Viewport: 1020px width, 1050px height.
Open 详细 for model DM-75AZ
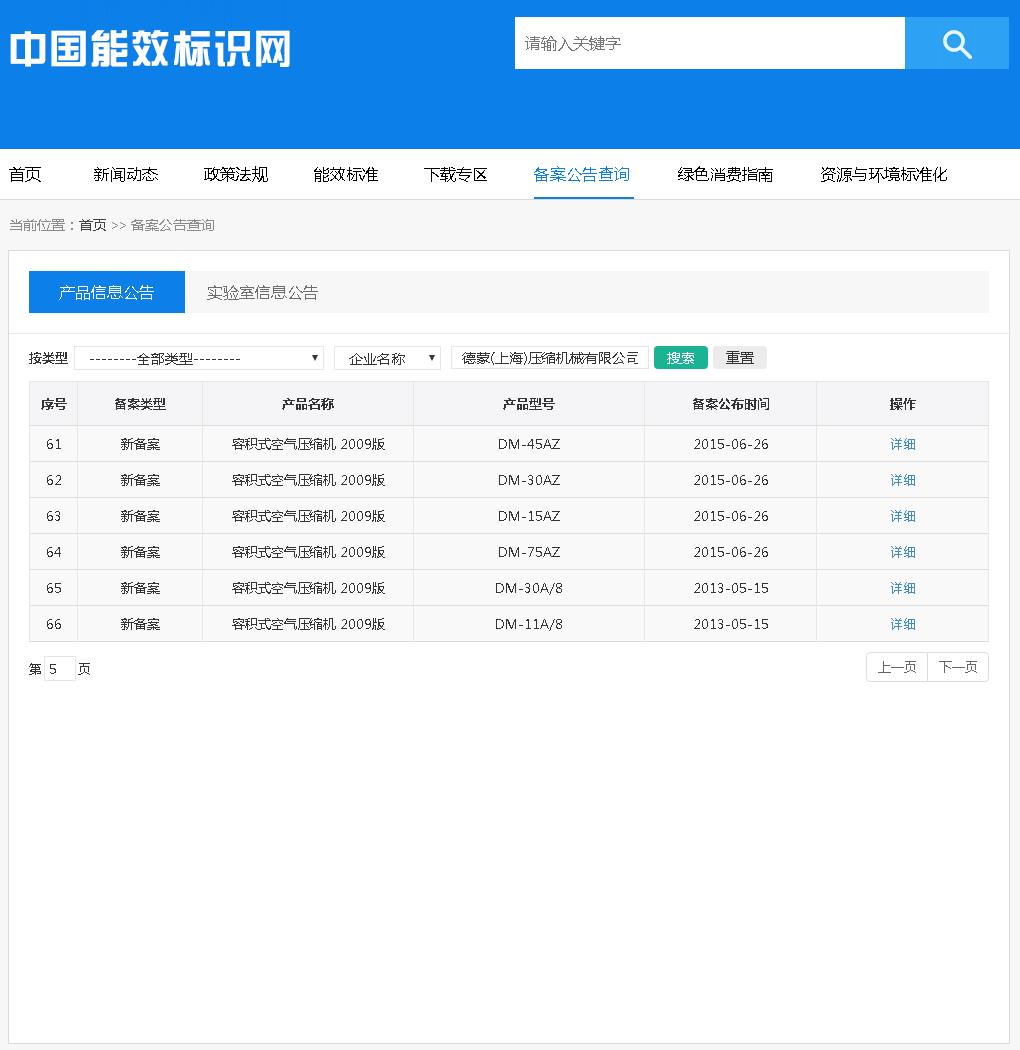point(902,552)
